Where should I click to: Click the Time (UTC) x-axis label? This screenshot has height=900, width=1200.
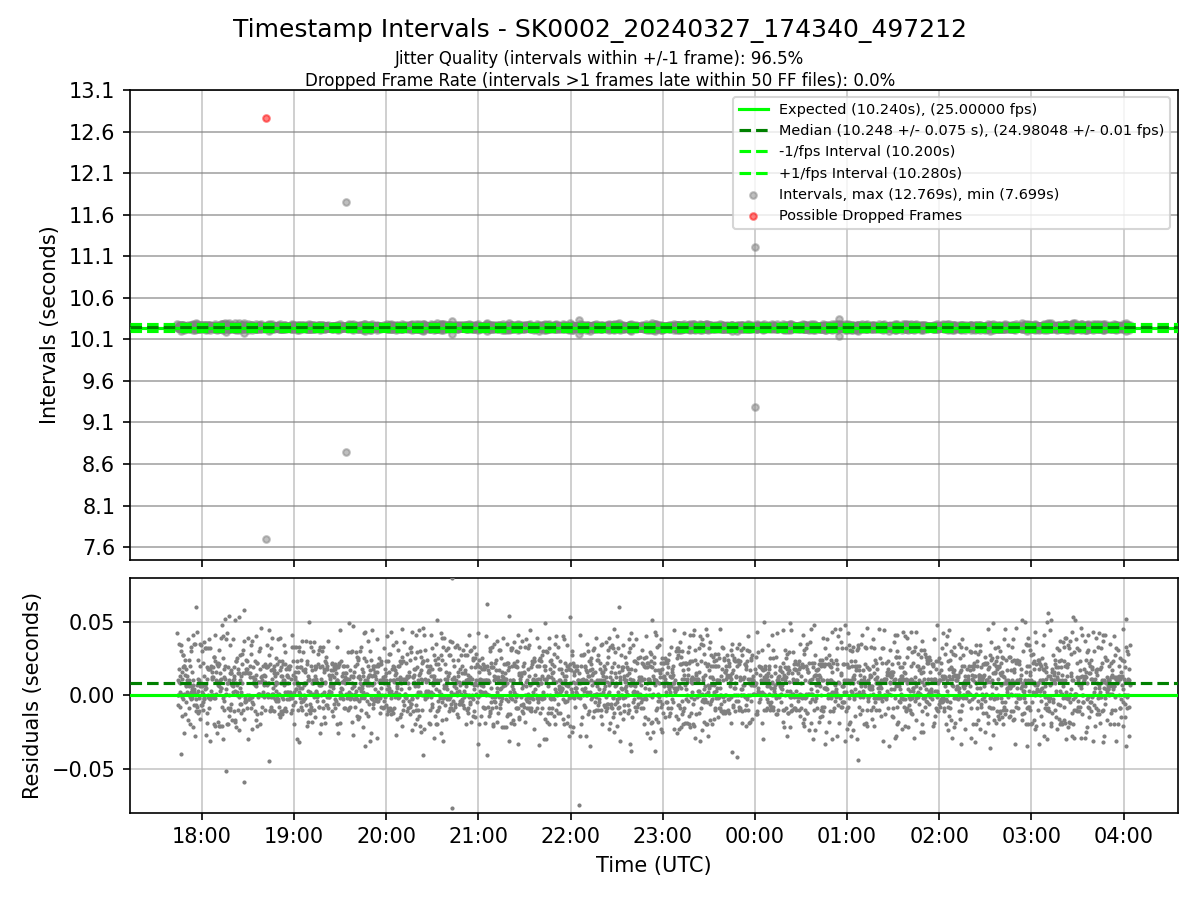coord(654,865)
